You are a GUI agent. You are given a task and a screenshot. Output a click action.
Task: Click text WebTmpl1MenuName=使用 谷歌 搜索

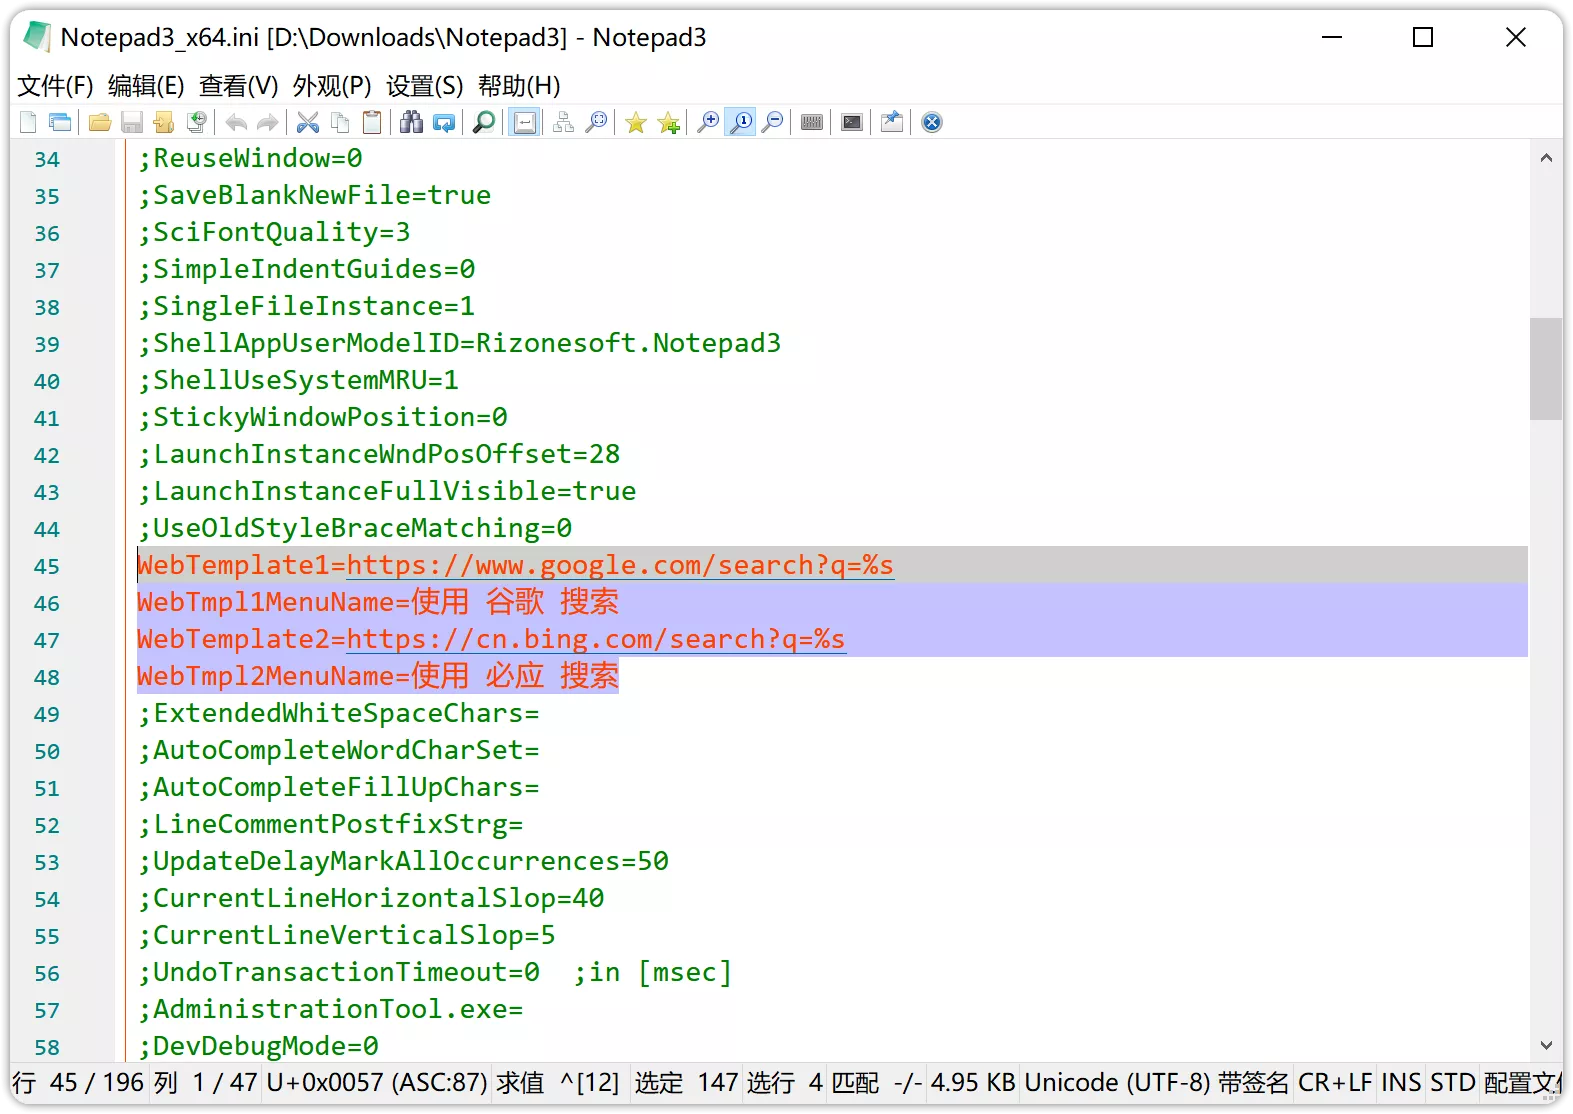click(x=378, y=602)
